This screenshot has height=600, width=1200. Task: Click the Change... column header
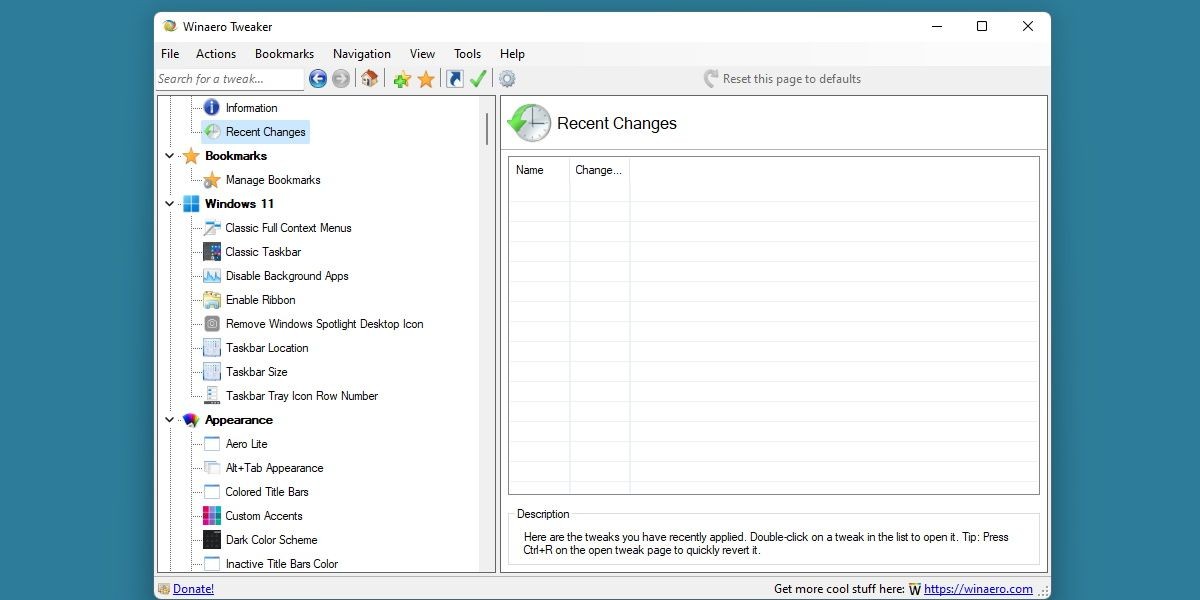click(599, 170)
